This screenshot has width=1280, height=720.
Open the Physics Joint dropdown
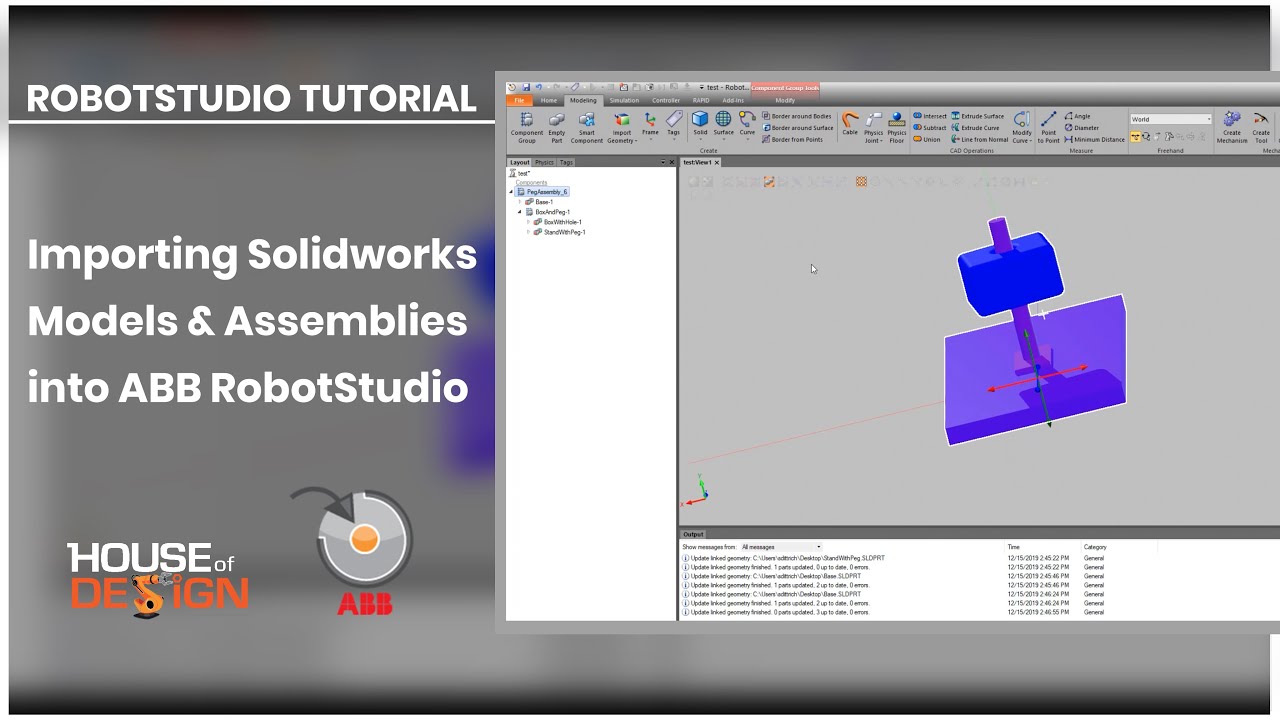pyautogui.click(x=873, y=127)
